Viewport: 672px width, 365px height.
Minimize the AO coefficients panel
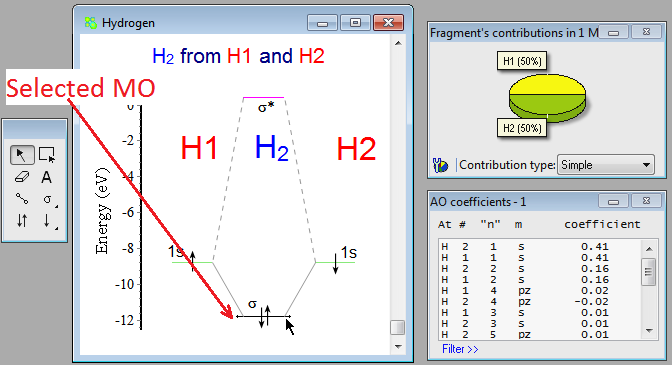point(613,201)
